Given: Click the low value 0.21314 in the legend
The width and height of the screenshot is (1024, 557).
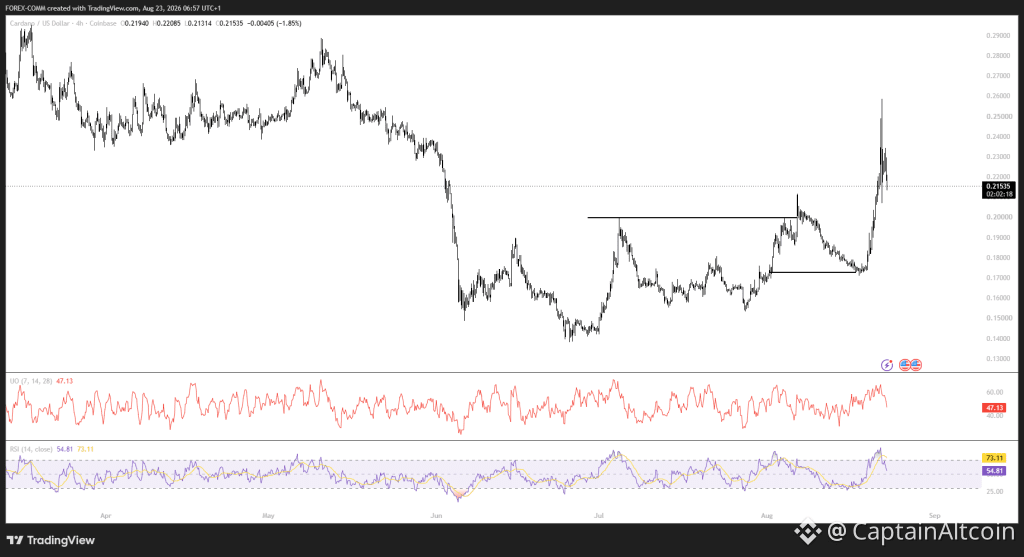Looking at the screenshot, I should tap(198, 24).
